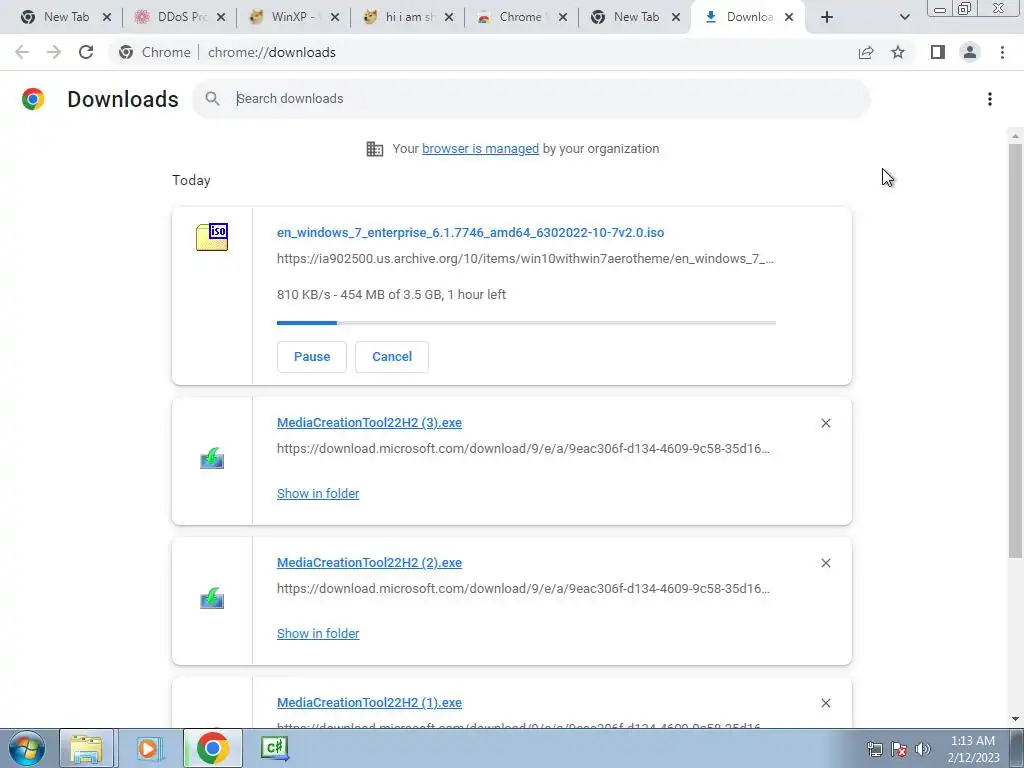Bookmark this page with the star icon
The height and width of the screenshot is (768, 1024).
coord(898,52)
